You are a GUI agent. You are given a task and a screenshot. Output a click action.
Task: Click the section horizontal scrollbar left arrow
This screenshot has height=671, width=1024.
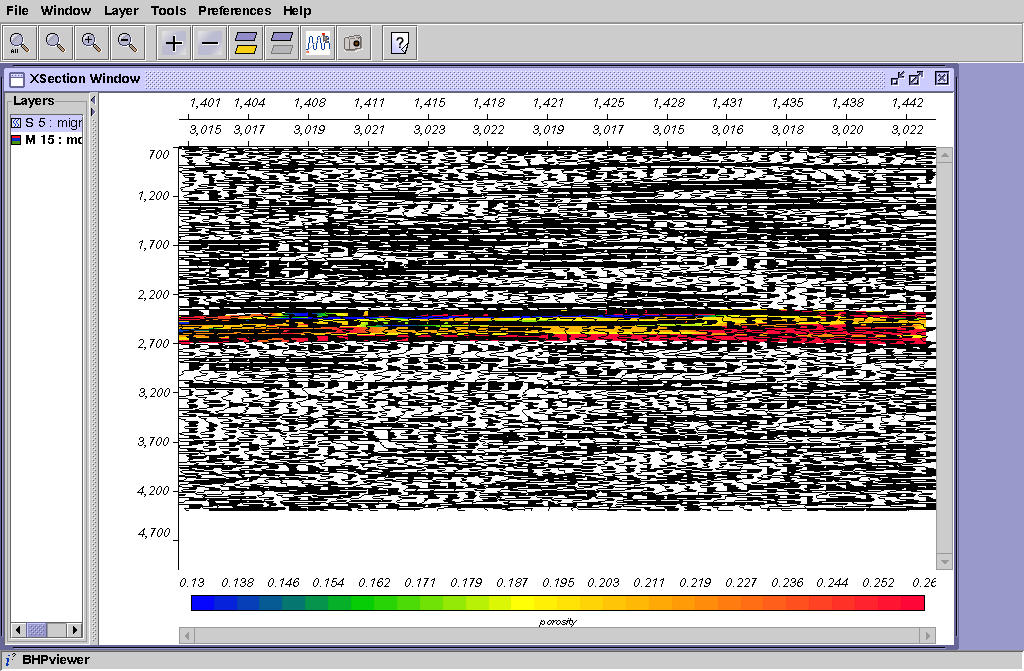coord(187,635)
